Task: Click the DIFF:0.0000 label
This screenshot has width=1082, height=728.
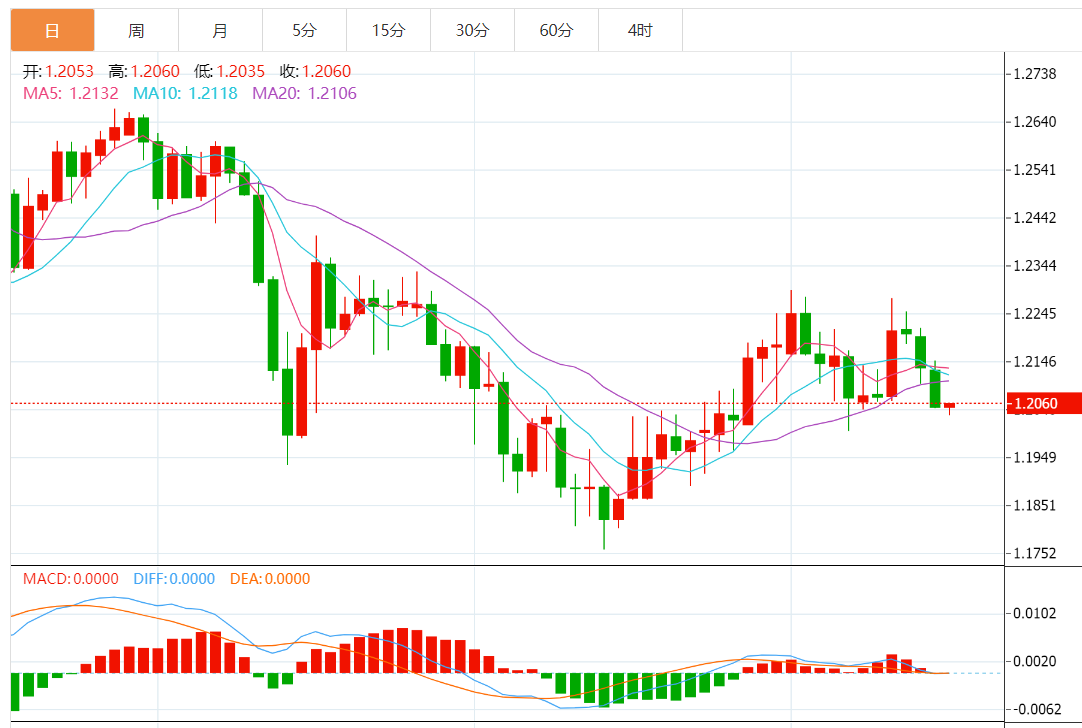Action: 174,579
